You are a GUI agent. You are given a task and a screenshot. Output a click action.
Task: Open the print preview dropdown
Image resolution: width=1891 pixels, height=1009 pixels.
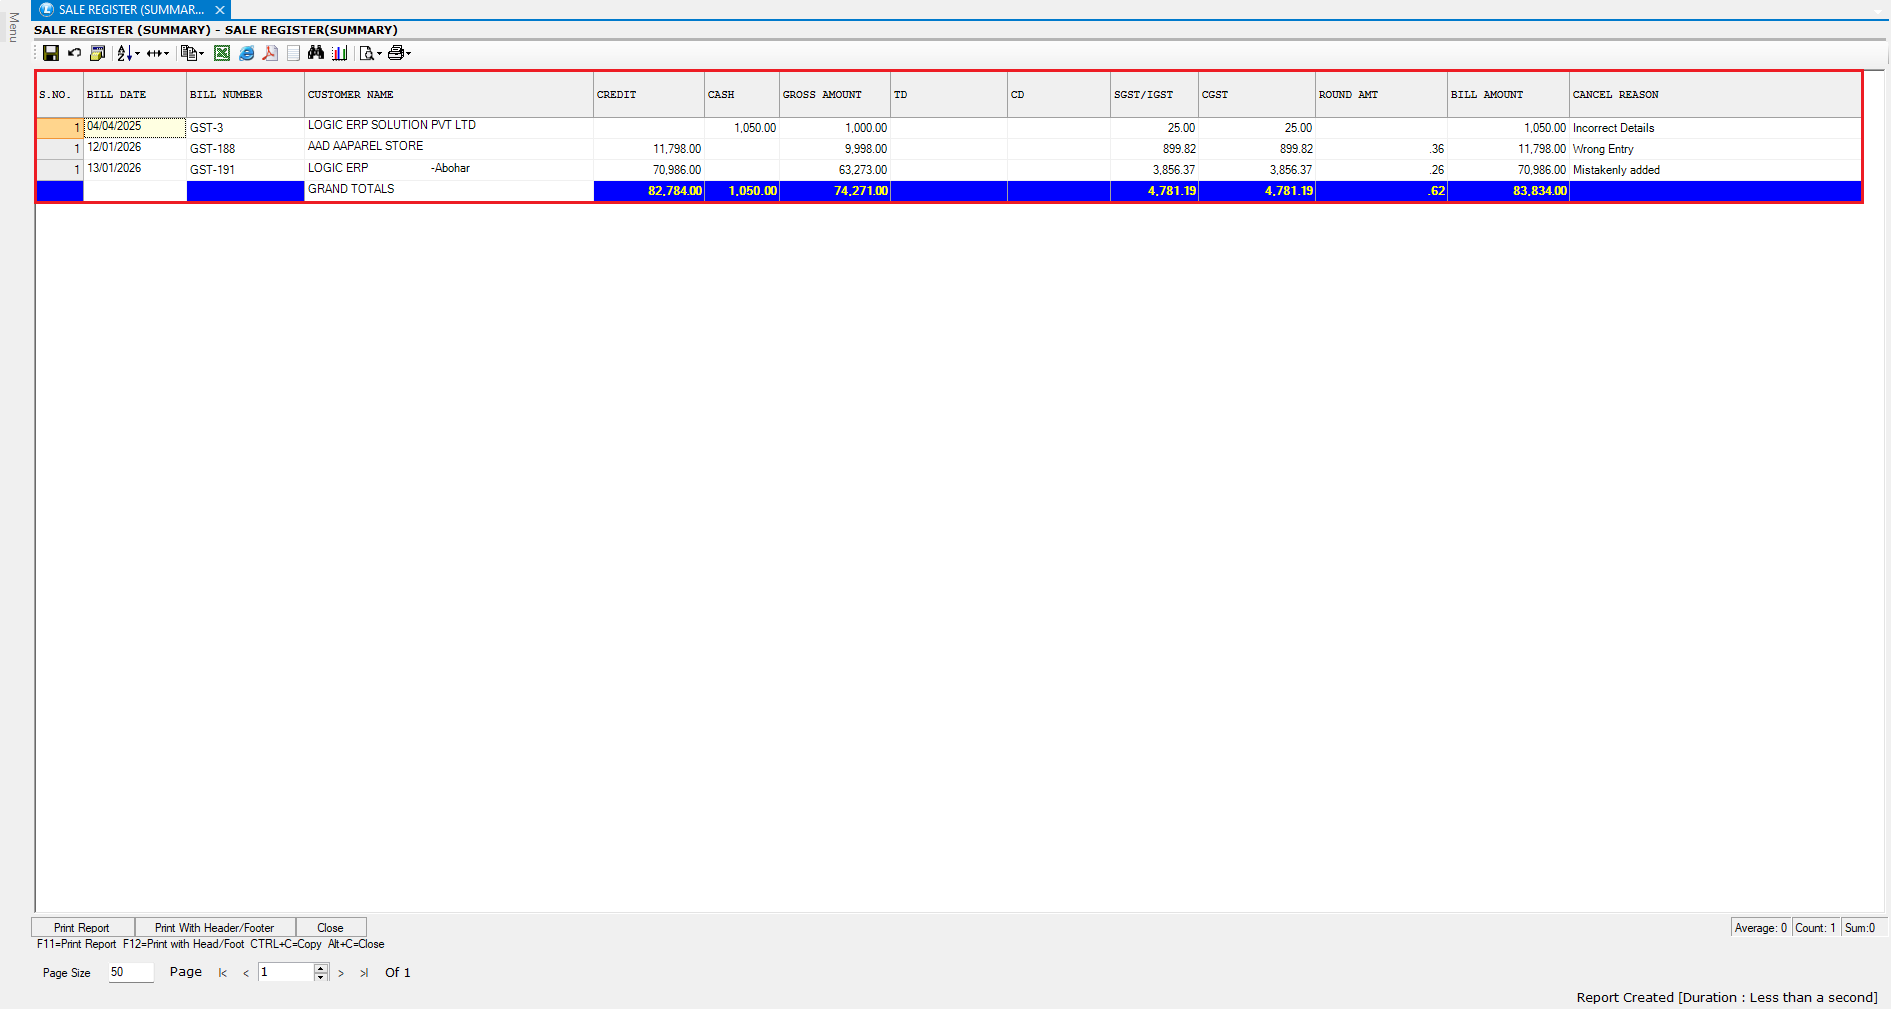[x=379, y=54]
